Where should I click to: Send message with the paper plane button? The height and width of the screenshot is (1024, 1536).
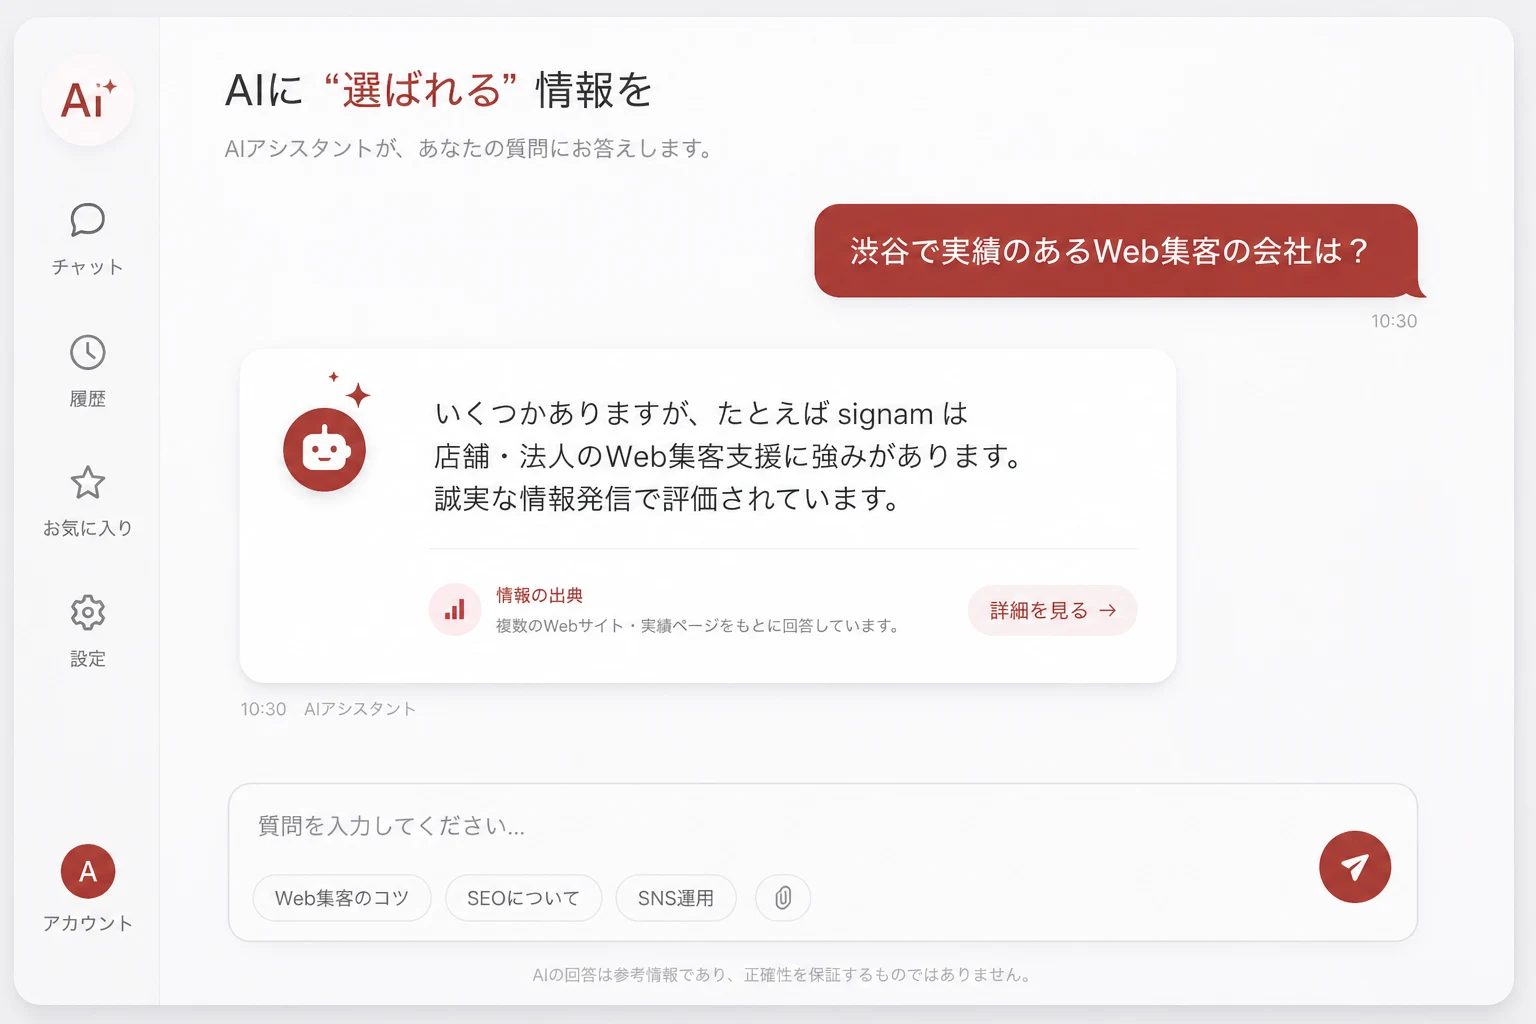point(1355,867)
